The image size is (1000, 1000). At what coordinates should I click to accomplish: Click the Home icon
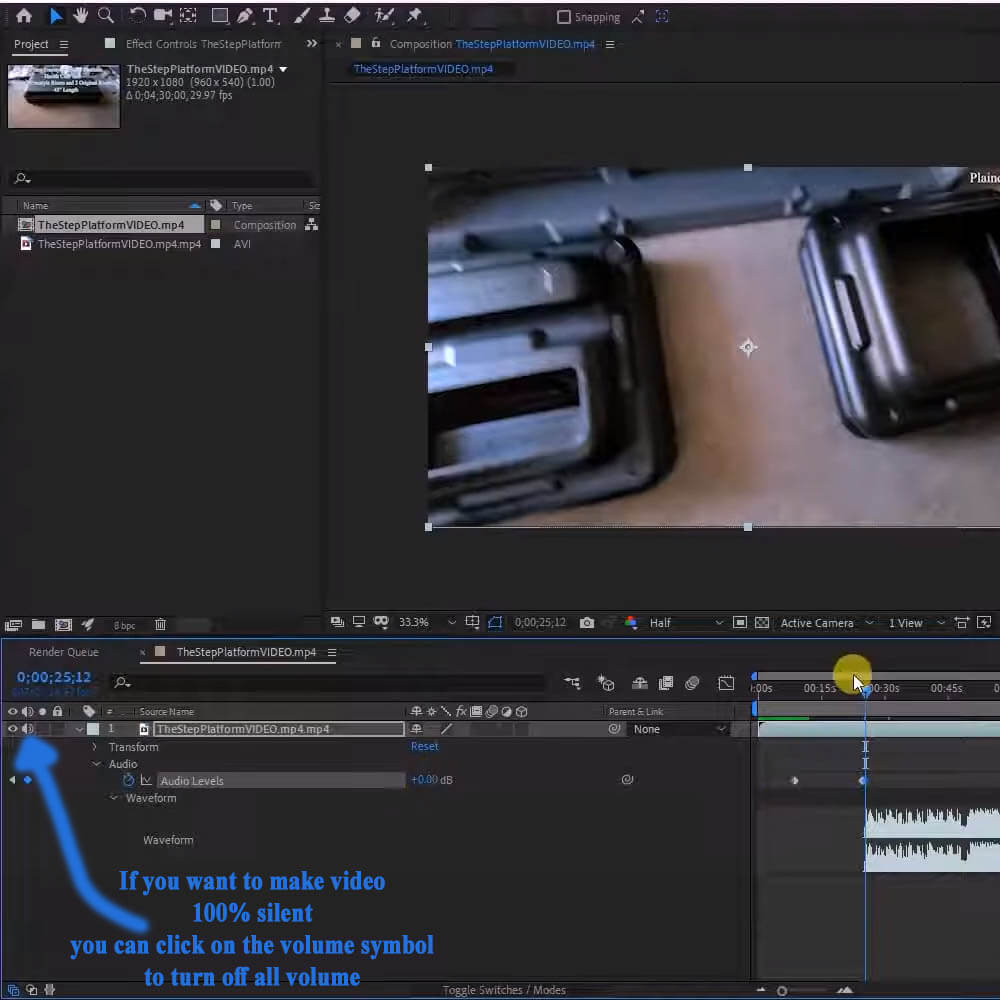pos(24,15)
